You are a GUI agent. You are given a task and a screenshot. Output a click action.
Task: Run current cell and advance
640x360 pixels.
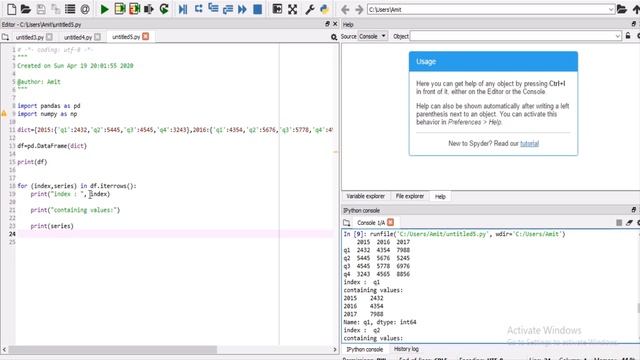134,9
